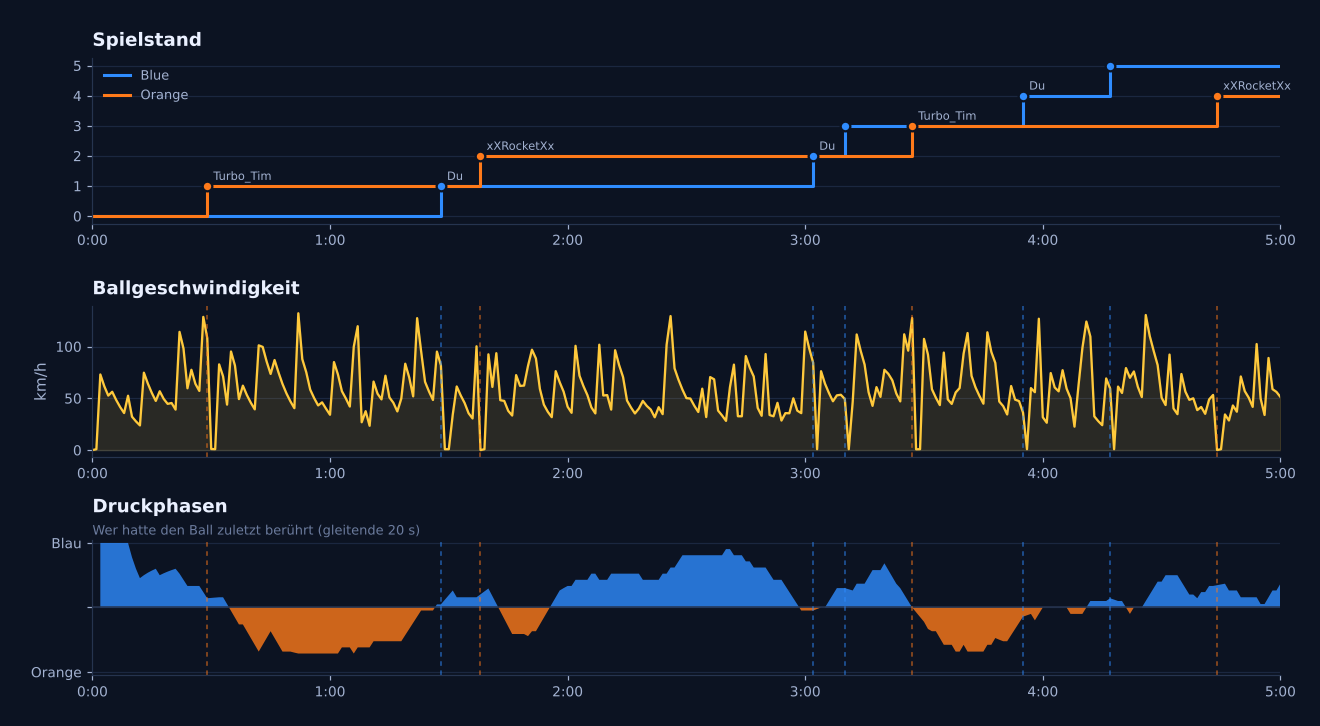Select Du's blue goal dot at score 1
The width and height of the screenshot is (1320, 726).
[441, 187]
